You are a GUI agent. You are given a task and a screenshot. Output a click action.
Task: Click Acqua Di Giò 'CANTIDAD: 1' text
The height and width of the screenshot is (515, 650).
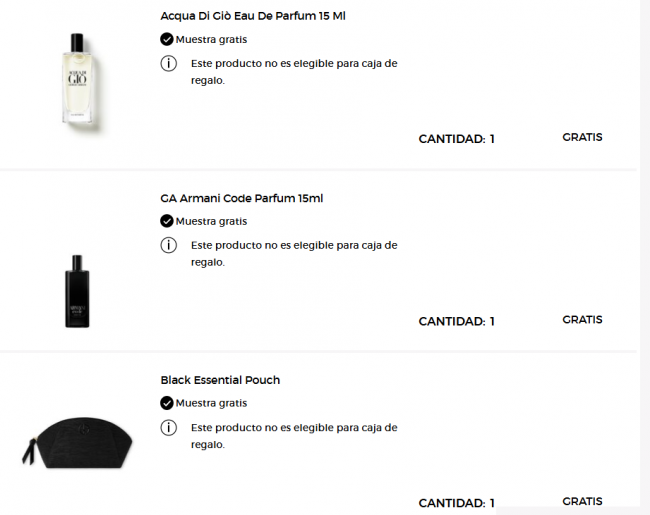pyautogui.click(x=456, y=139)
